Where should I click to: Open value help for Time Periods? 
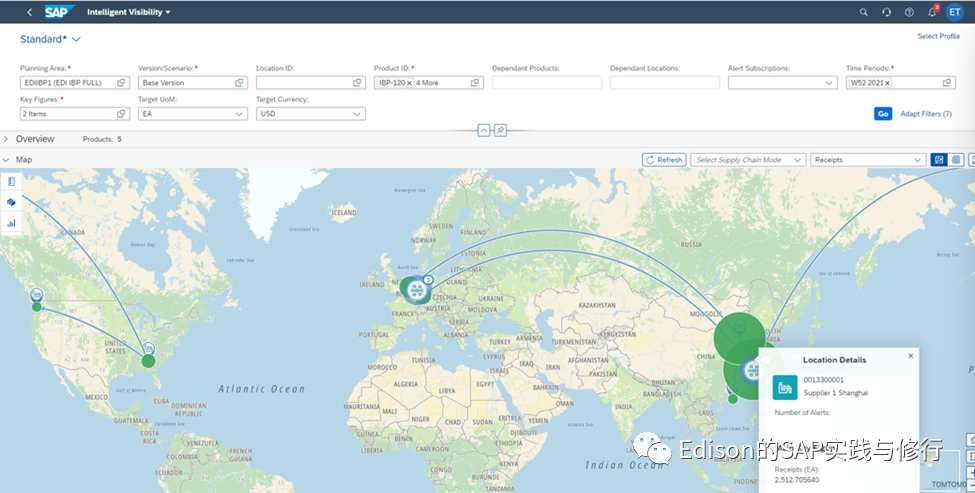click(x=947, y=83)
